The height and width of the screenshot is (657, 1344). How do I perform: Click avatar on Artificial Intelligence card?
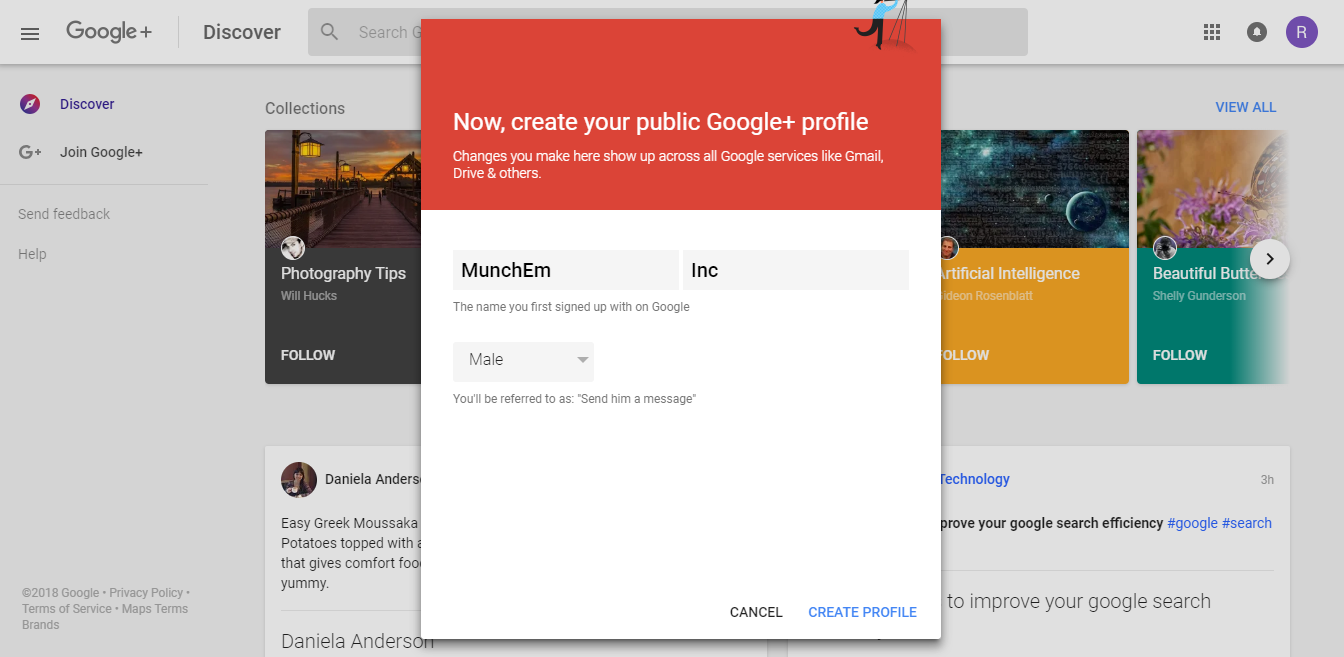pyautogui.click(x=948, y=248)
